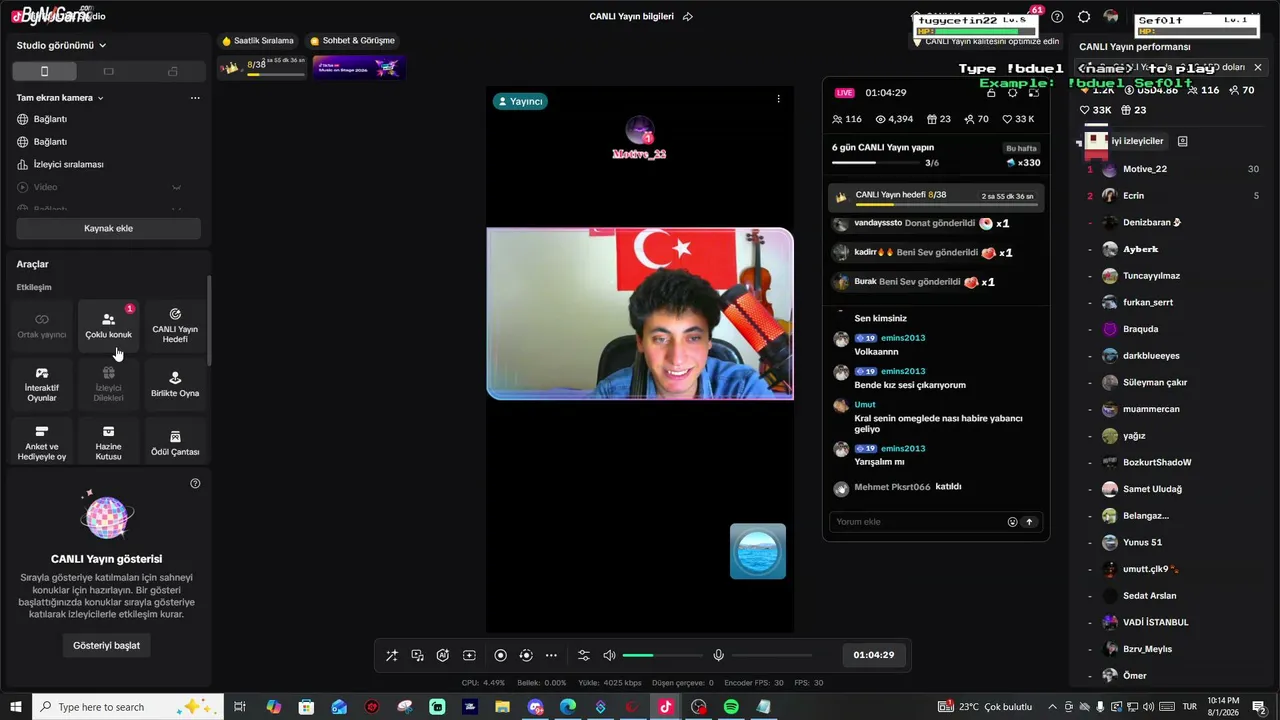The image size is (1280, 720).
Task: Open the Yayıncı preview options menu
Action: (778, 99)
